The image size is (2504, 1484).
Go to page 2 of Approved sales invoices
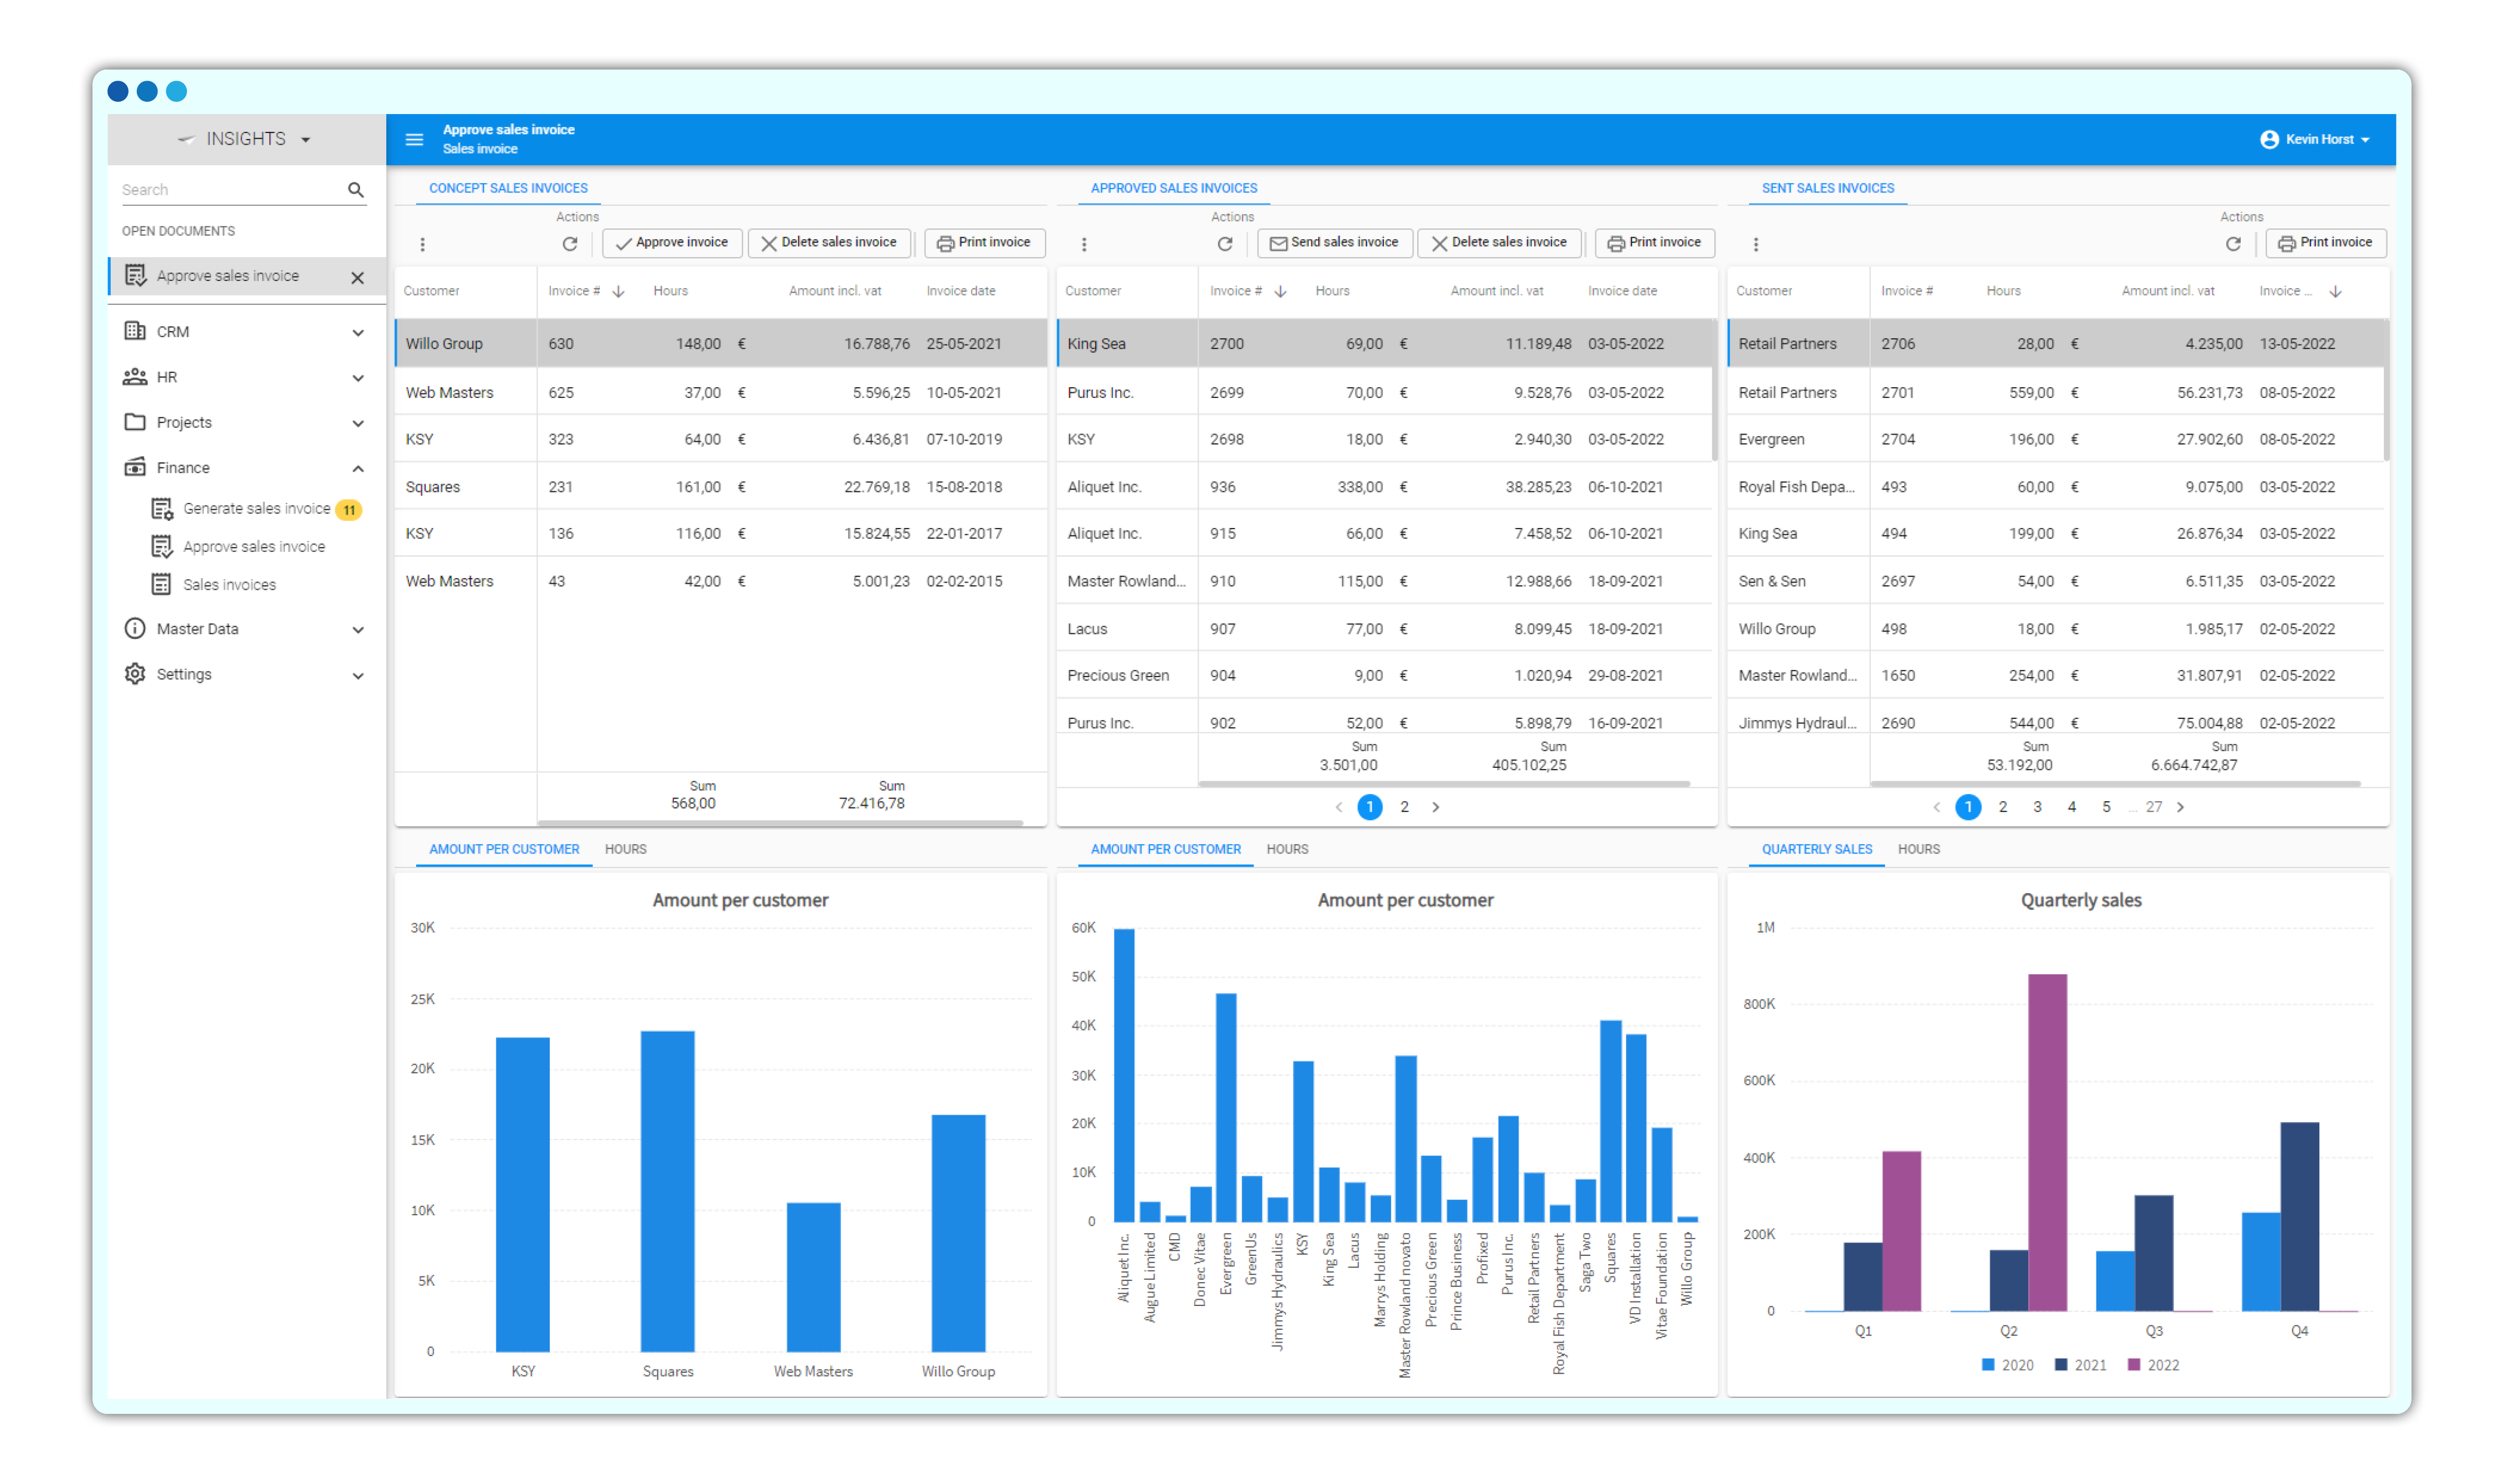[x=1405, y=807]
